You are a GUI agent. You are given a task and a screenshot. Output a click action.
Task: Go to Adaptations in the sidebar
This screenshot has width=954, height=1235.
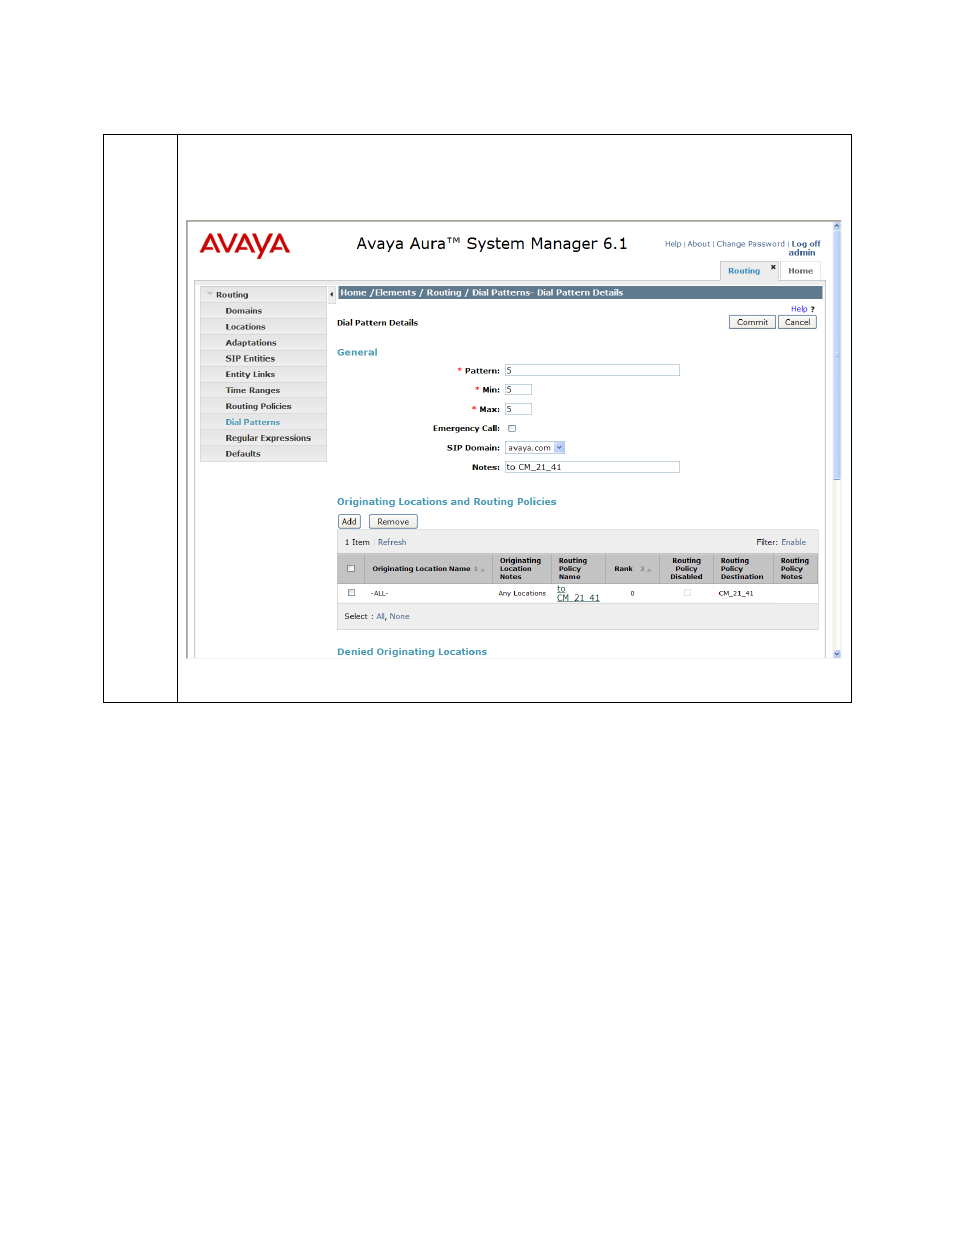pyautogui.click(x=251, y=343)
